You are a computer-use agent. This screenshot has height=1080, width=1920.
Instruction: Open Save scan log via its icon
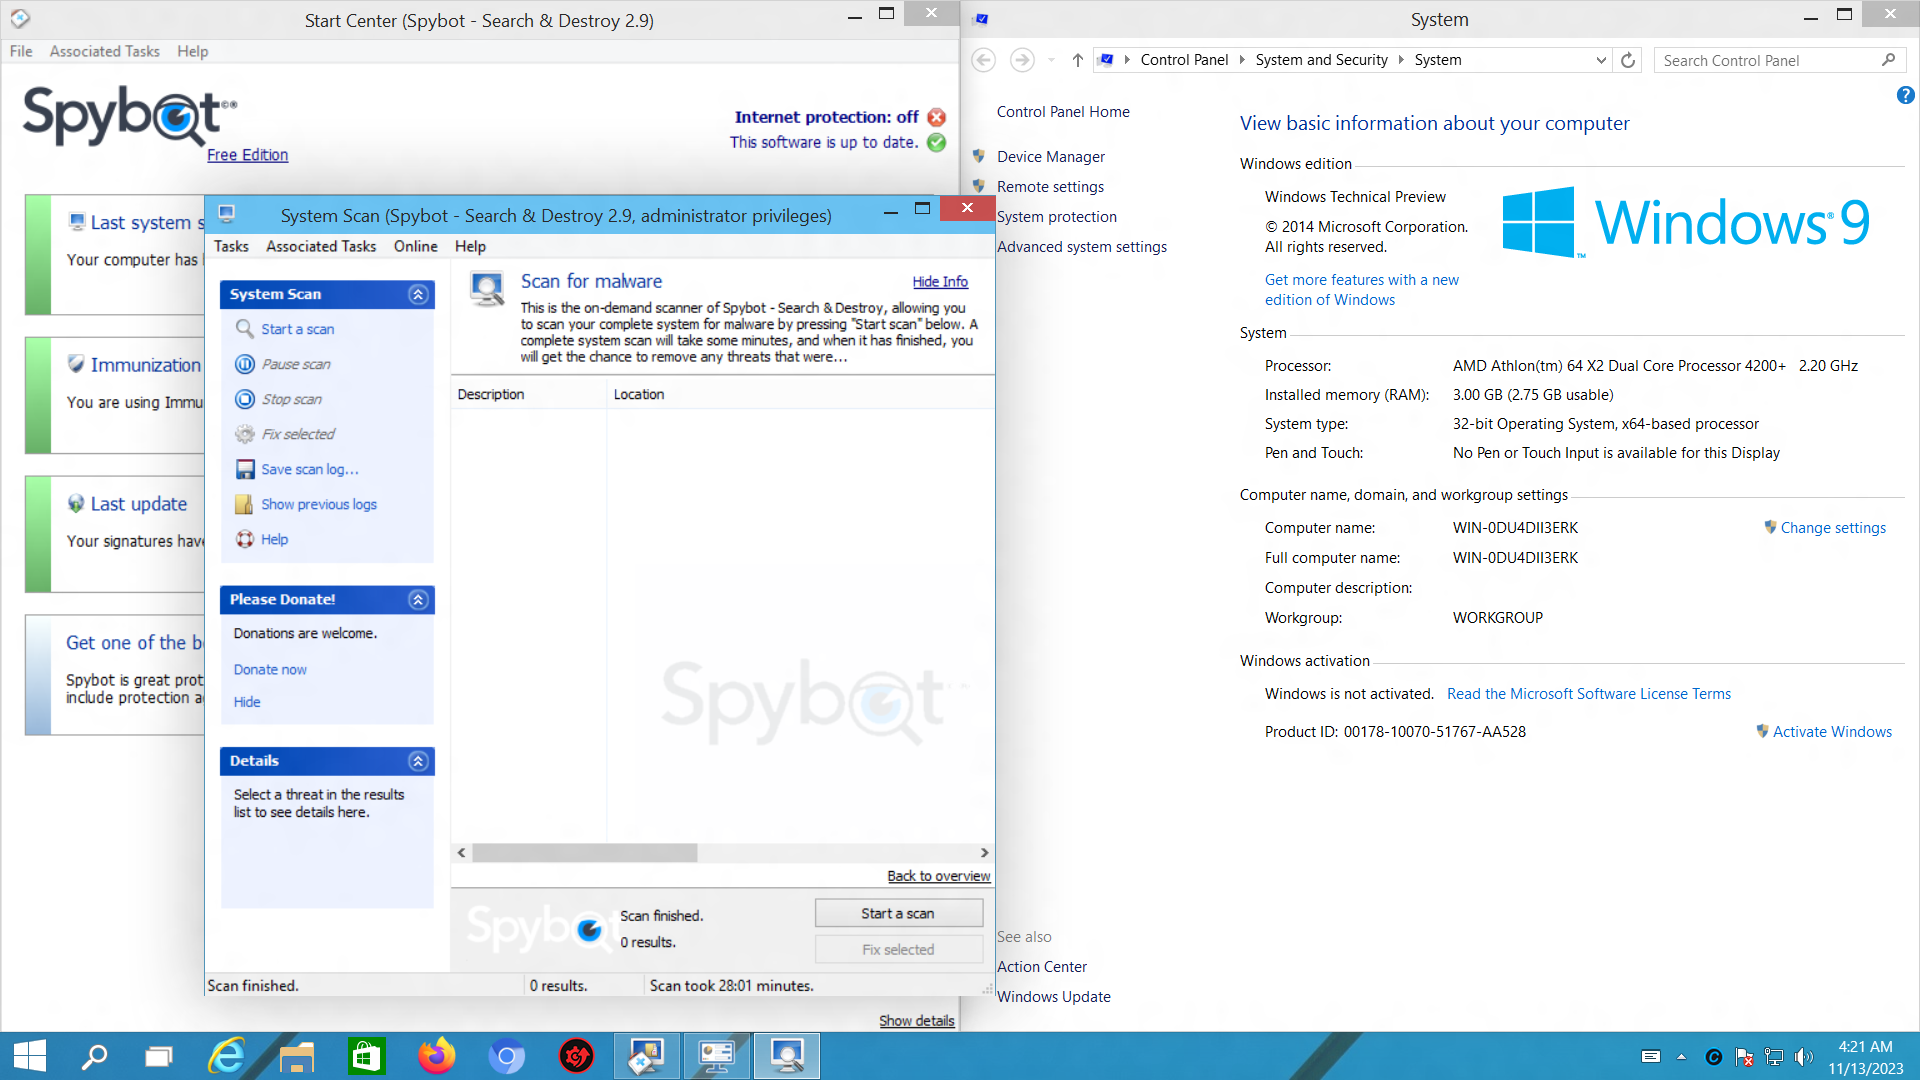point(245,469)
